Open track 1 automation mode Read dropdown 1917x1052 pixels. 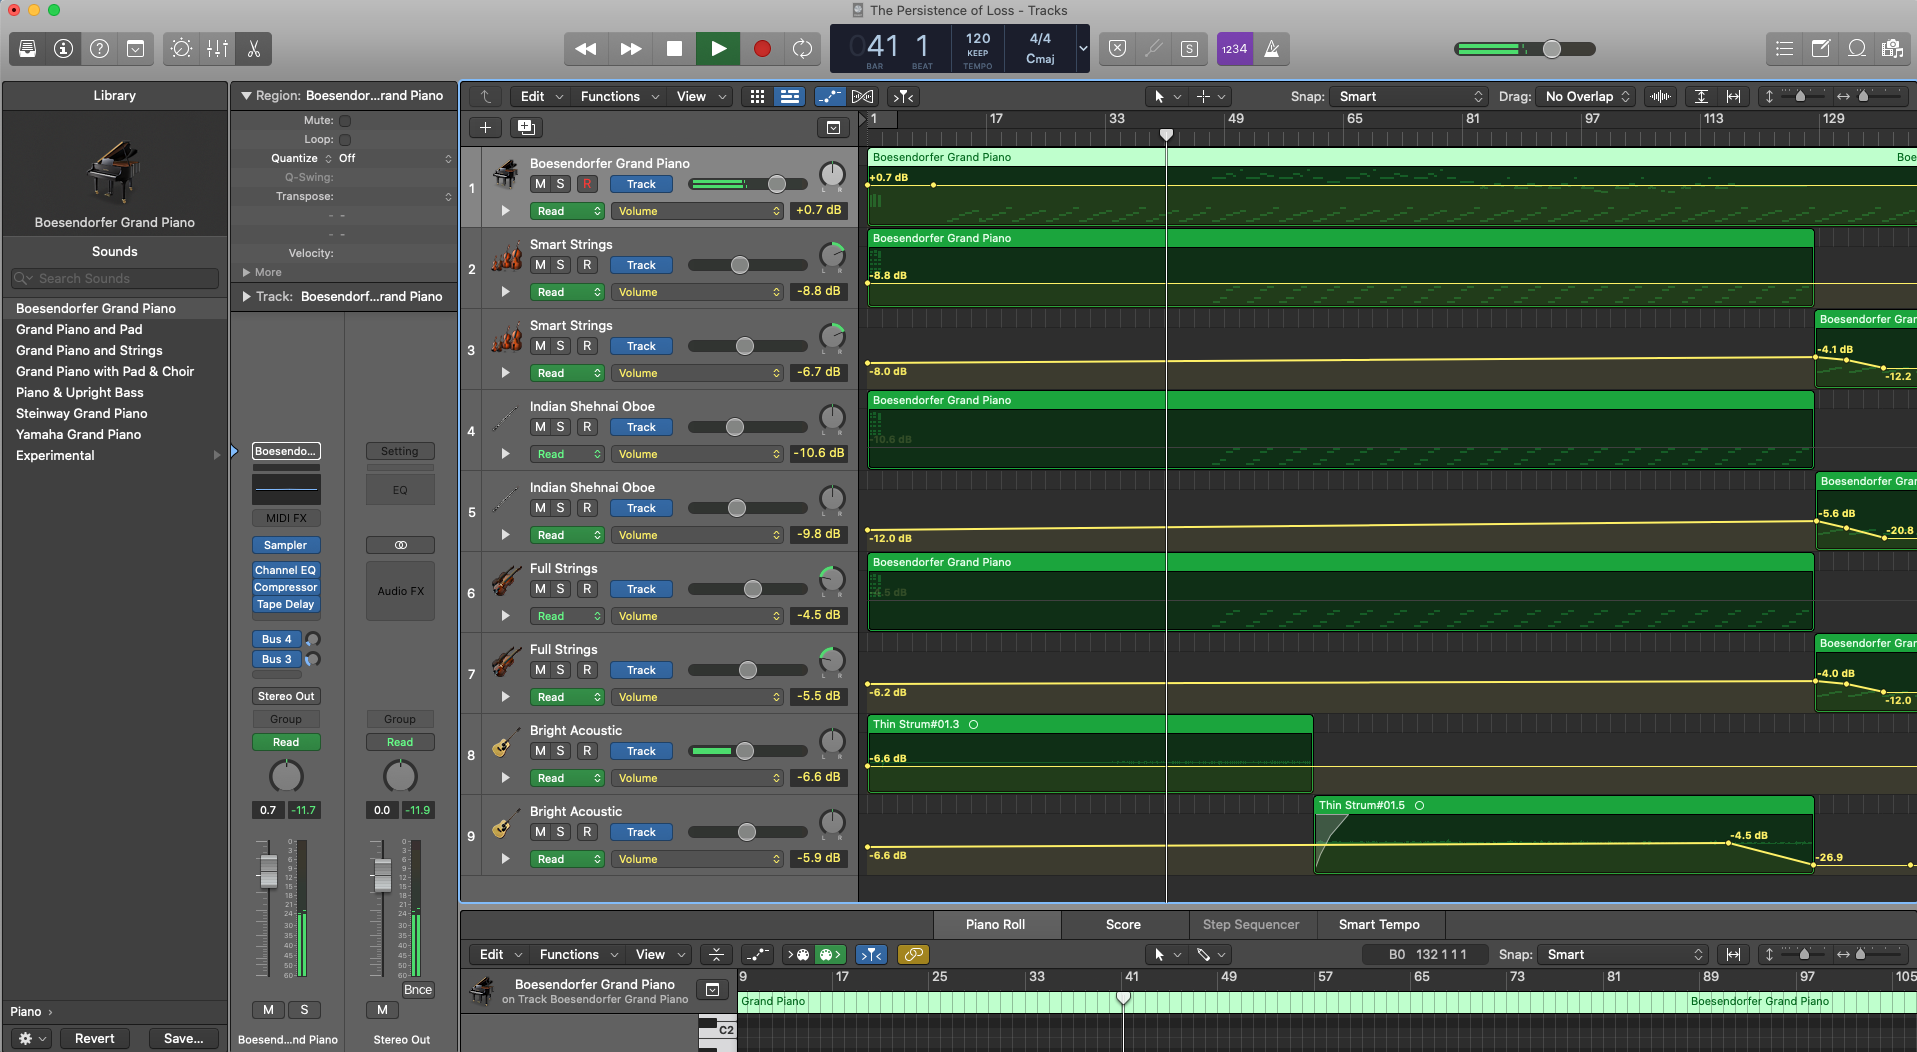click(x=567, y=211)
